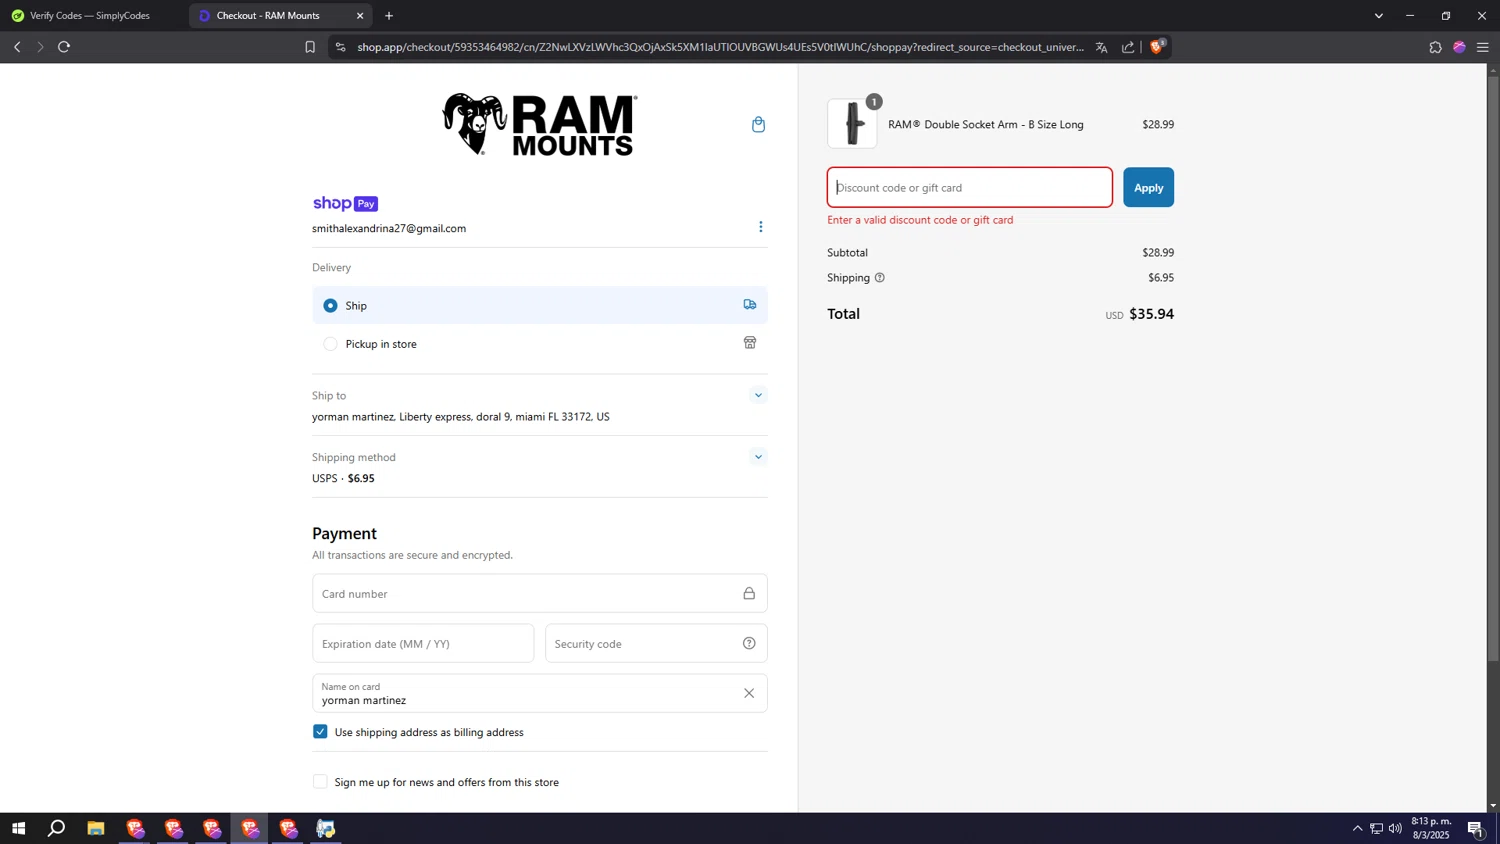Clear the Name on card field
This screenshot has height=844, width=1500.
point(748,693)
